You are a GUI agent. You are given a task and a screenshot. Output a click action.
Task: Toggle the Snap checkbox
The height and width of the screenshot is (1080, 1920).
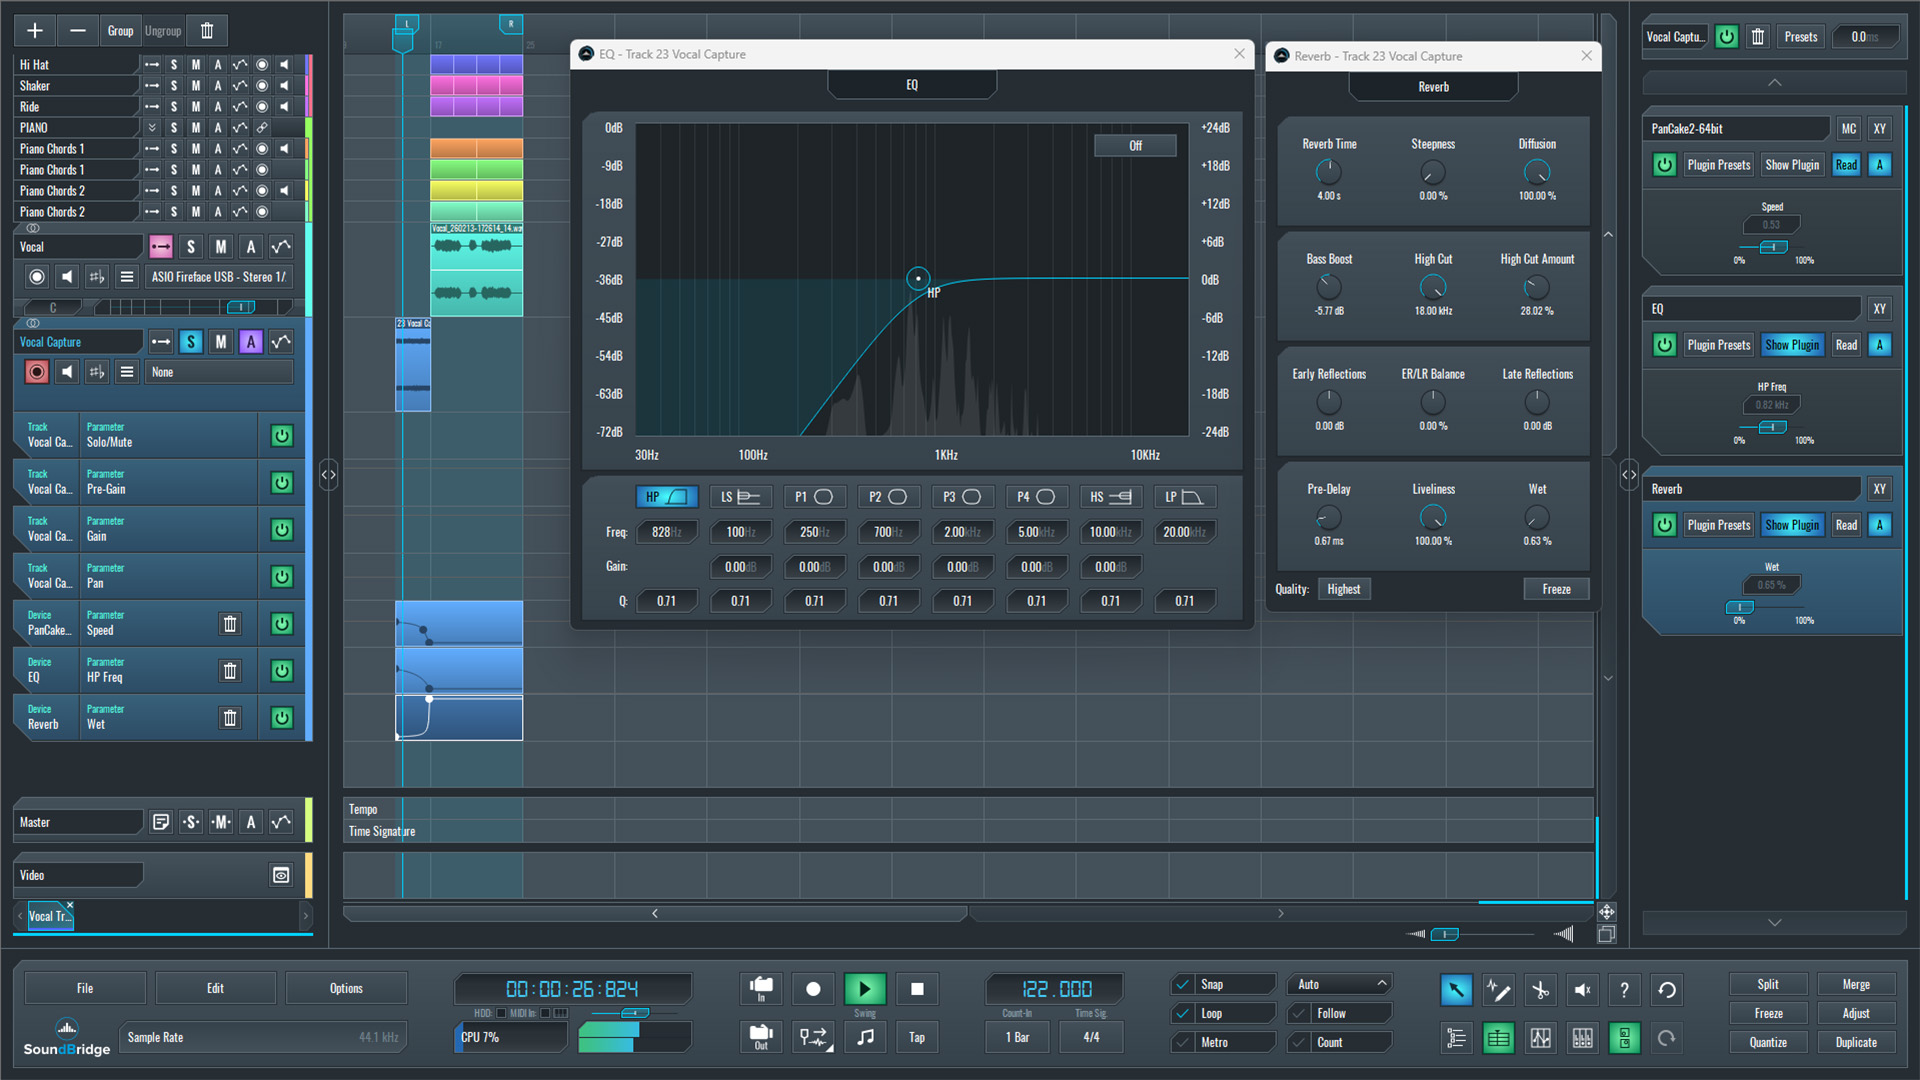coord(1183,984)
